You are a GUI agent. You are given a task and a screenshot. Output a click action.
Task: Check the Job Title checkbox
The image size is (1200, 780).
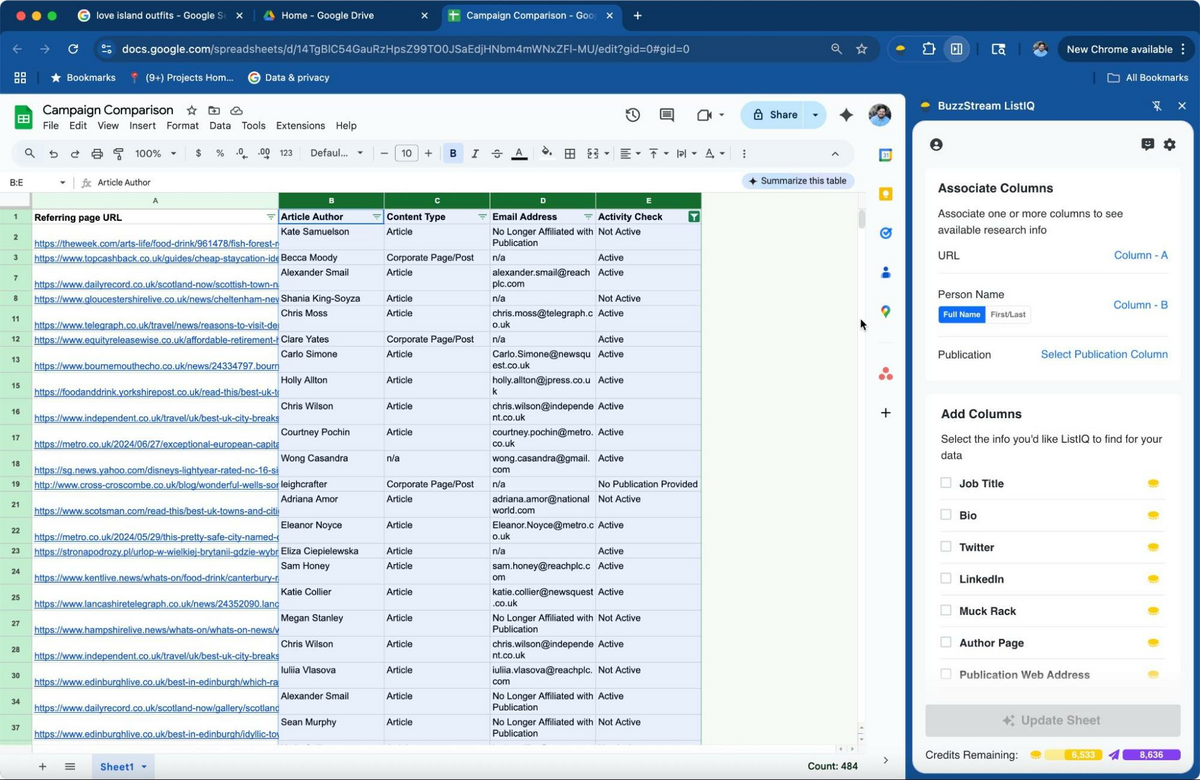pyautogui.click(x=944, y=483)
